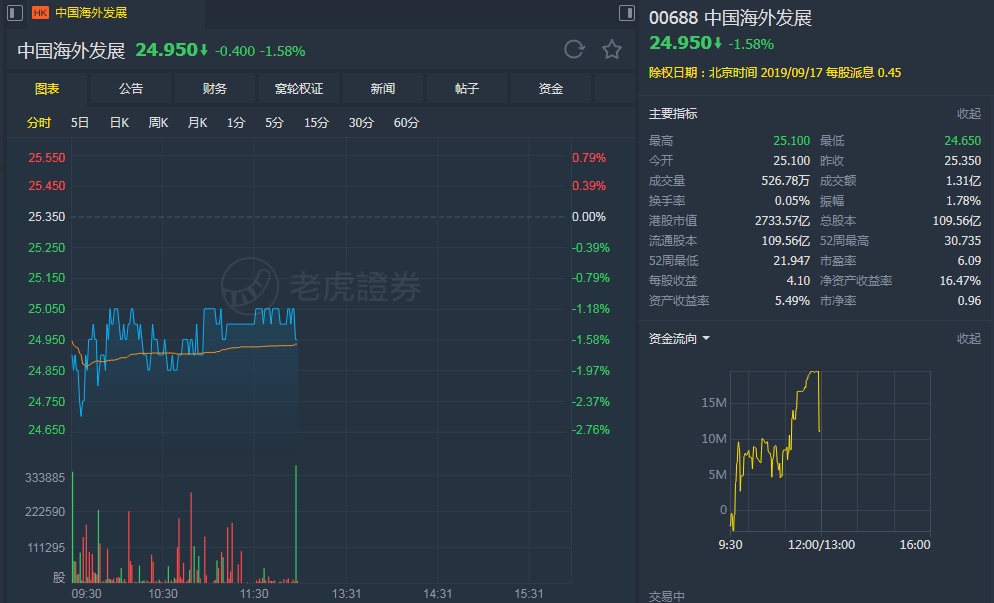
Task: Select 分时 chart period
Action: click(39, 122)
